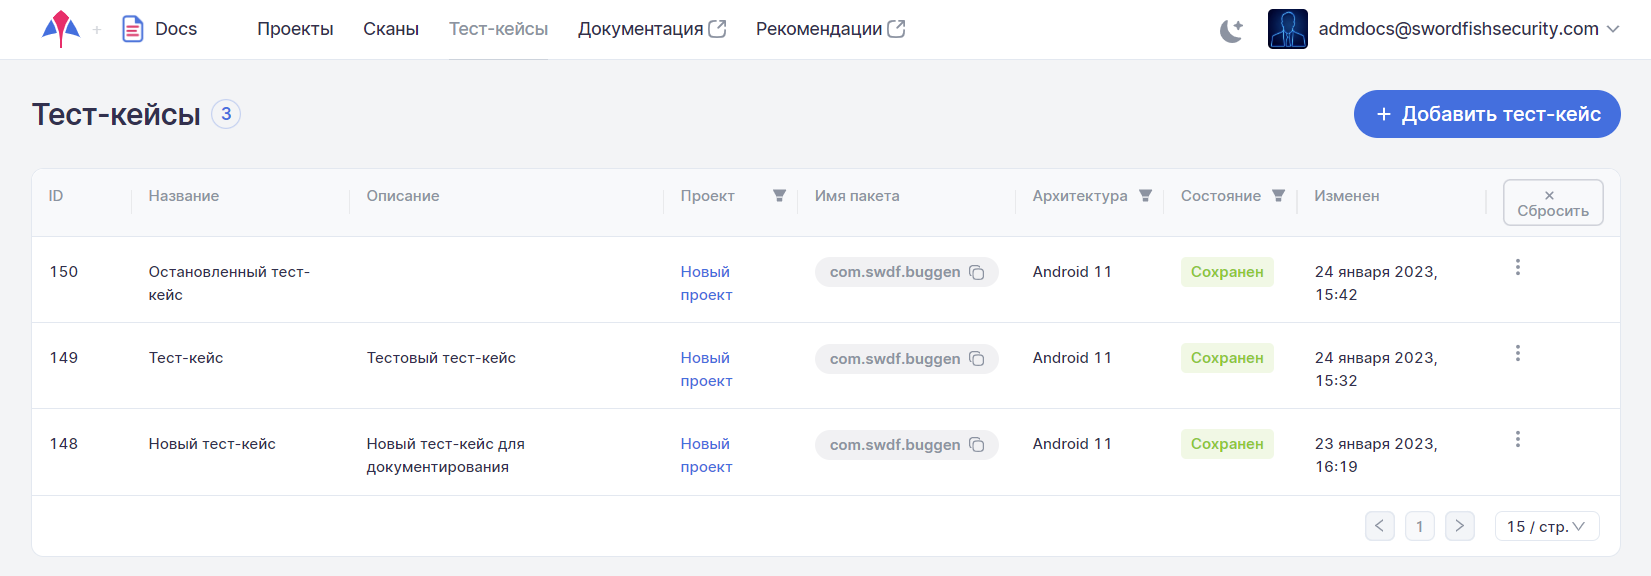
Task: Open filter for the Архитектура column
Action: [1145, 196]
